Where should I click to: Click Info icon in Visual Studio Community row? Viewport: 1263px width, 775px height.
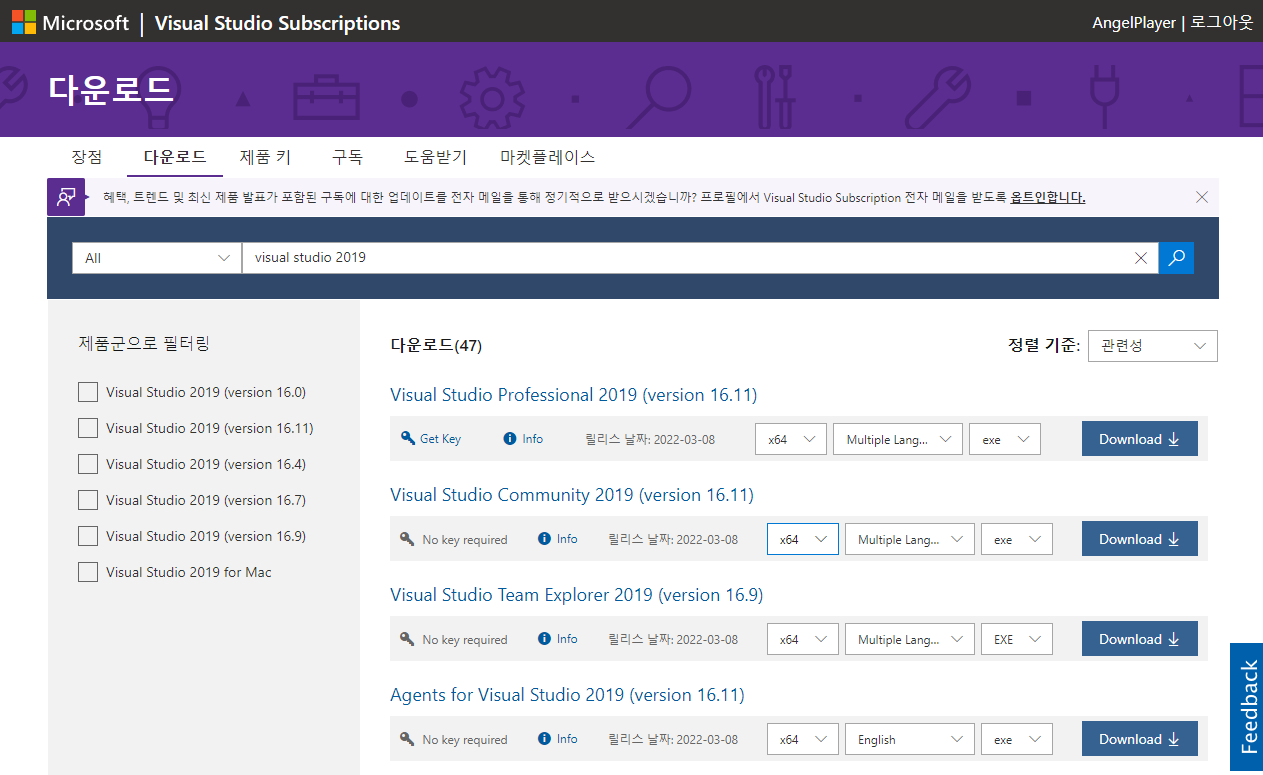pyautogui.click(x=544, y=538)
